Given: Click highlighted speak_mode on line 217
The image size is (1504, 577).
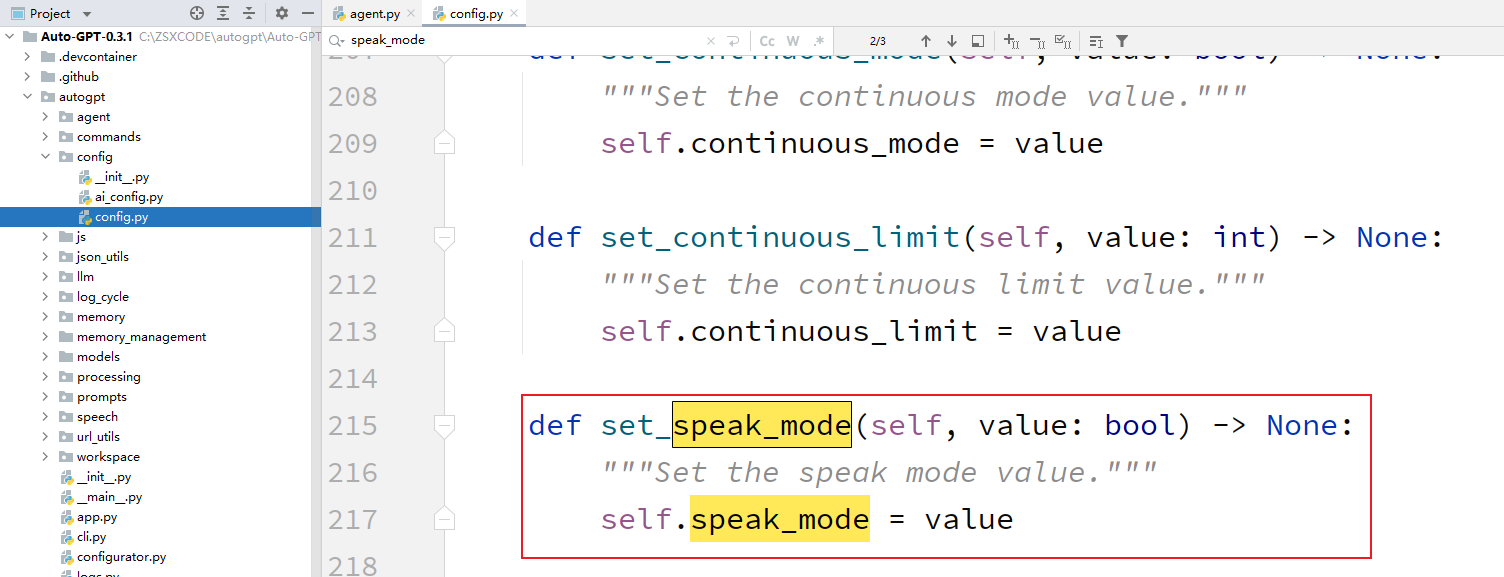Looking at the screenshot, I should coord(780,519).
